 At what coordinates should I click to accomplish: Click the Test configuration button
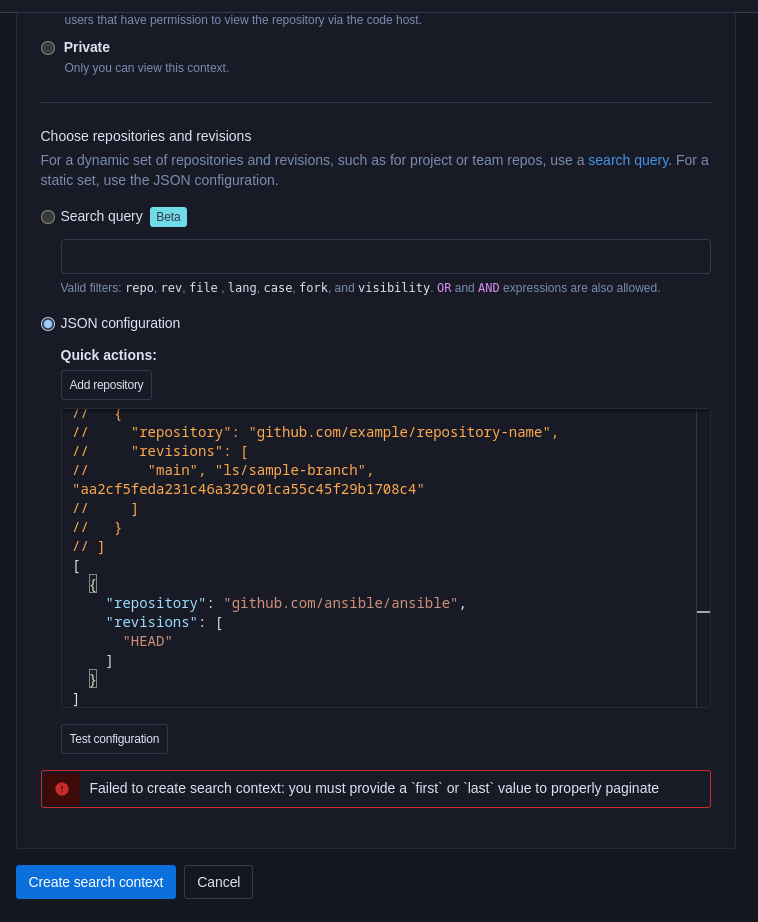pyautogui.click(x=114, y=738)
